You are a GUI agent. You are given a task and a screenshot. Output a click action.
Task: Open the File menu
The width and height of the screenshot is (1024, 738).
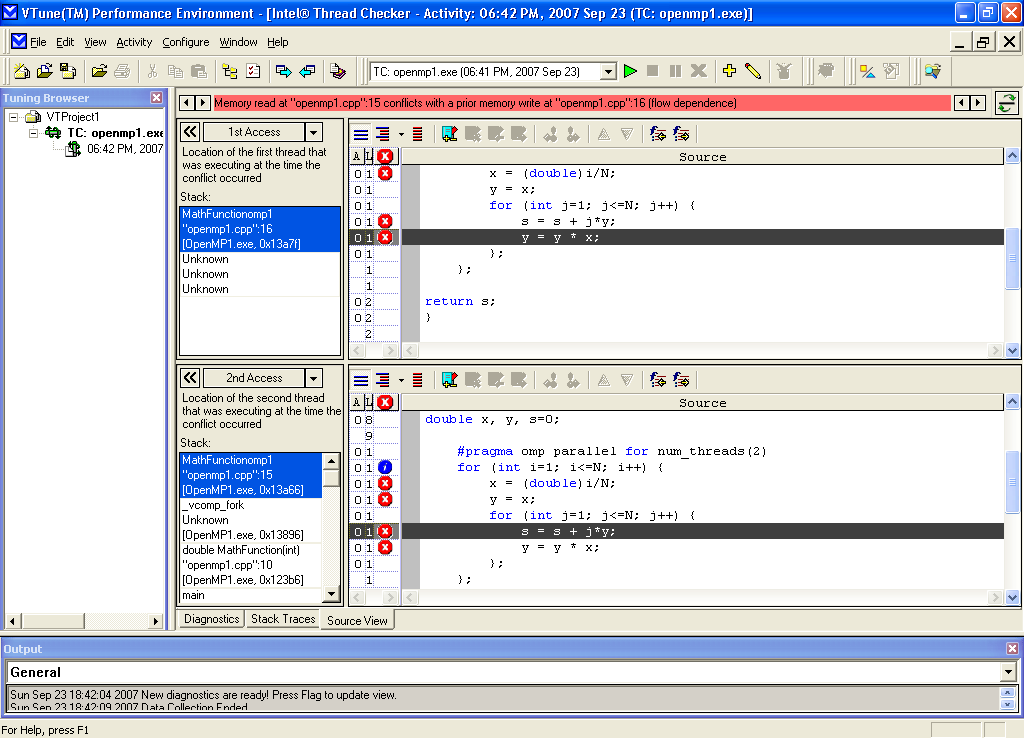pyautogui.click(x=38, y=42)
